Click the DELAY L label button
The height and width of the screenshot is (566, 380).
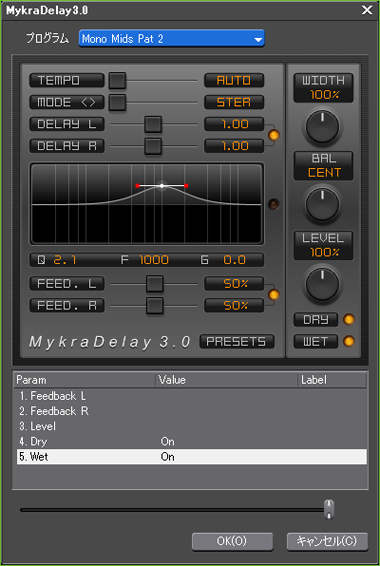pos(67,125)
